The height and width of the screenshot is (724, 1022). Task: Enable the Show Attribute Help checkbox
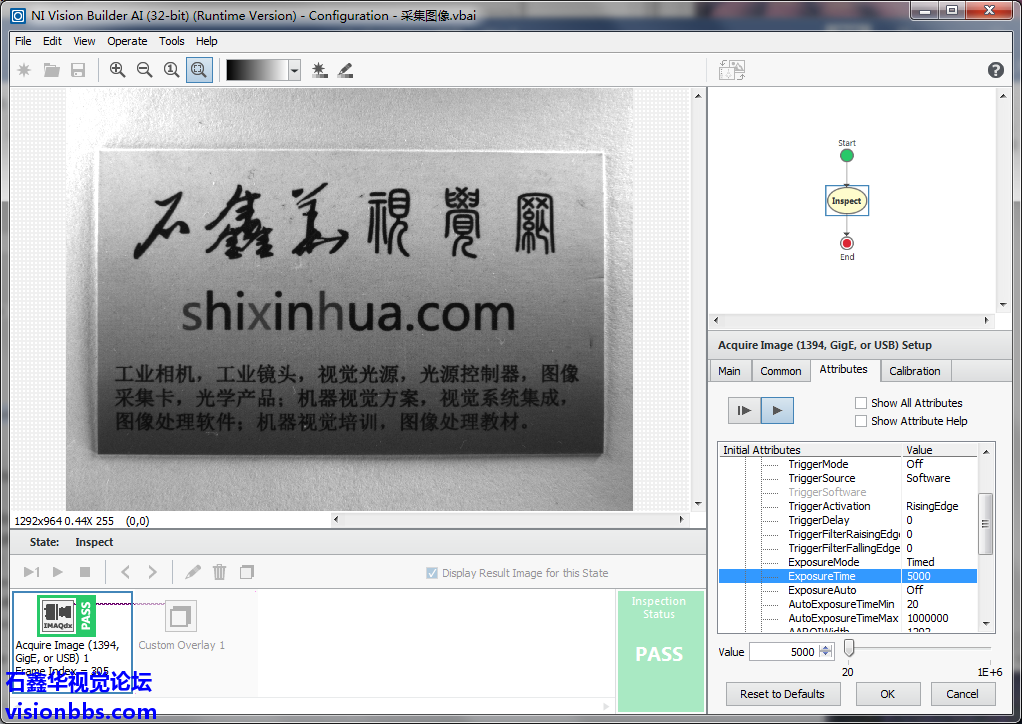[x=861, y=421]
